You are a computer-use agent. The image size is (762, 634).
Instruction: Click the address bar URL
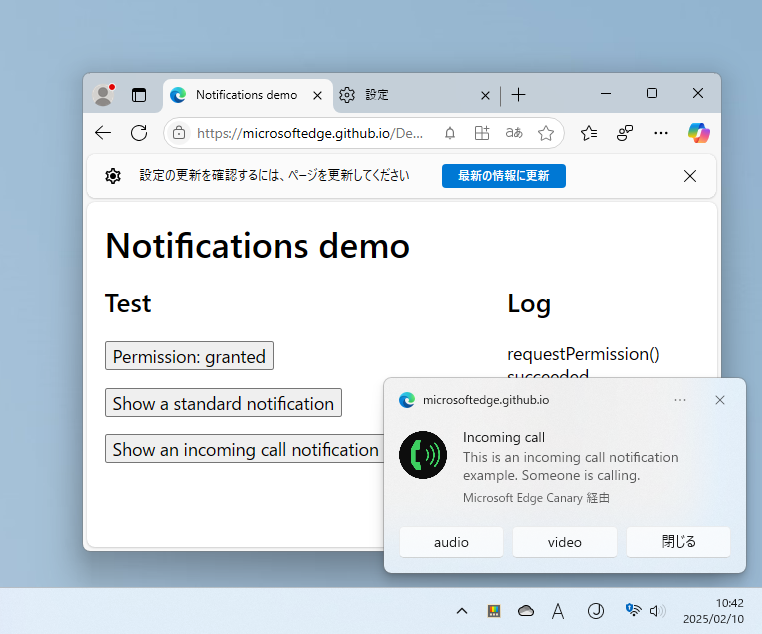click(310, 133)
